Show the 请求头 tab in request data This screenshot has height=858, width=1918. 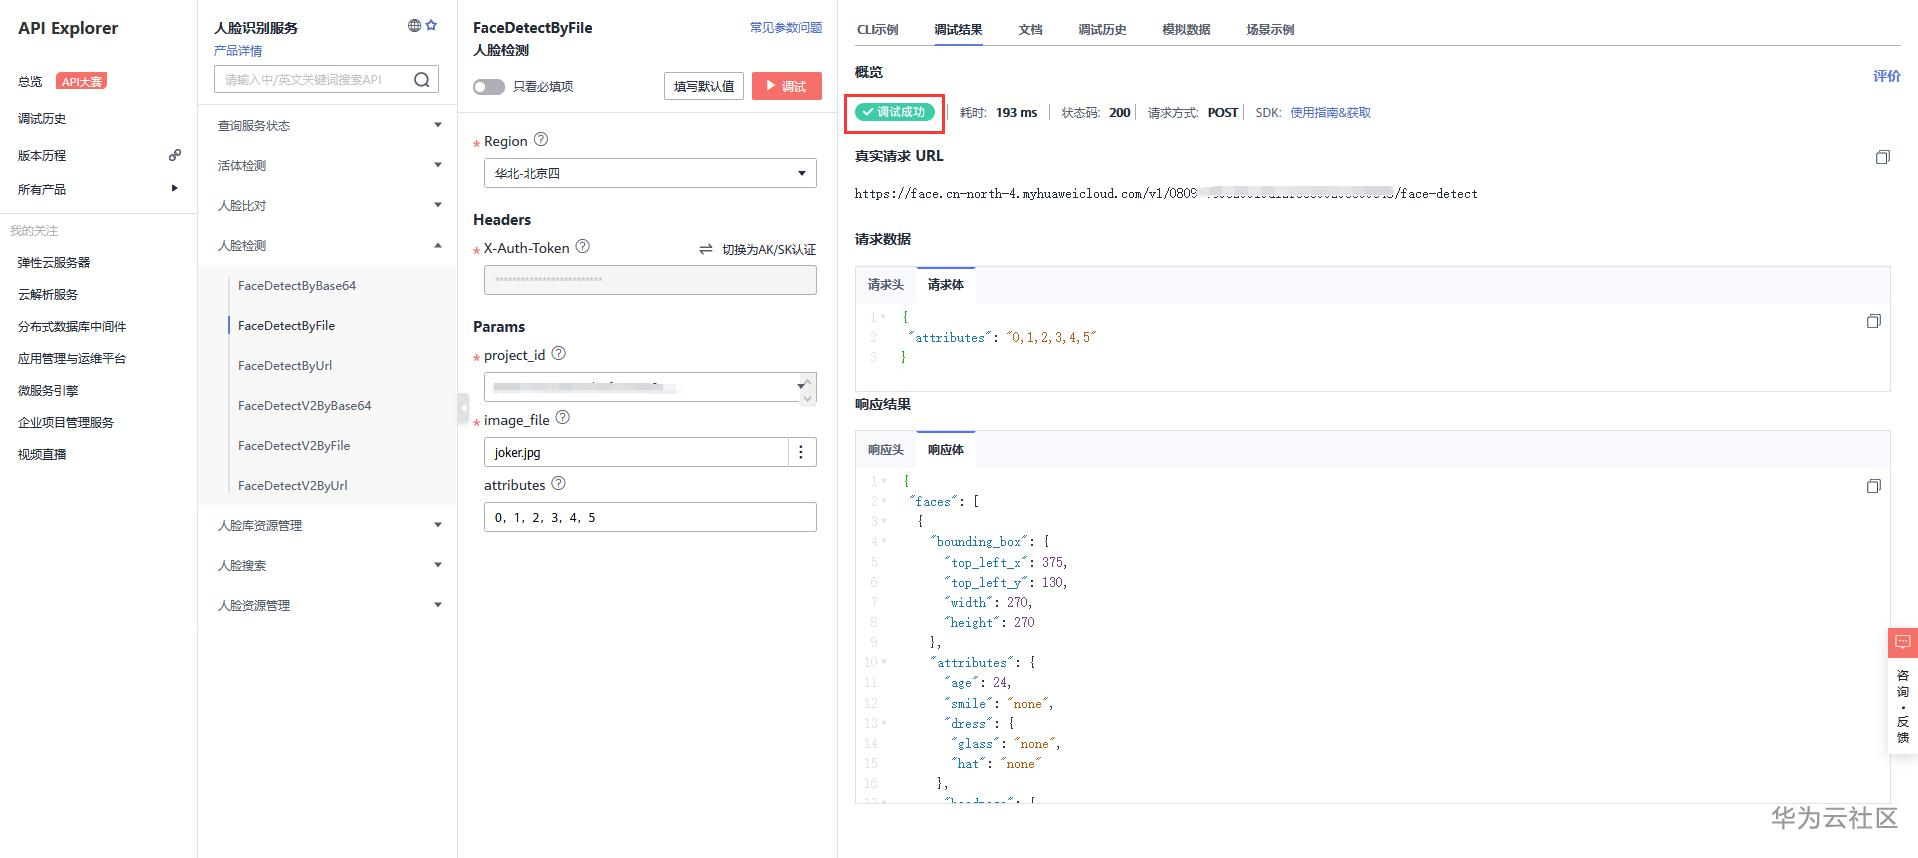(885, 285)
